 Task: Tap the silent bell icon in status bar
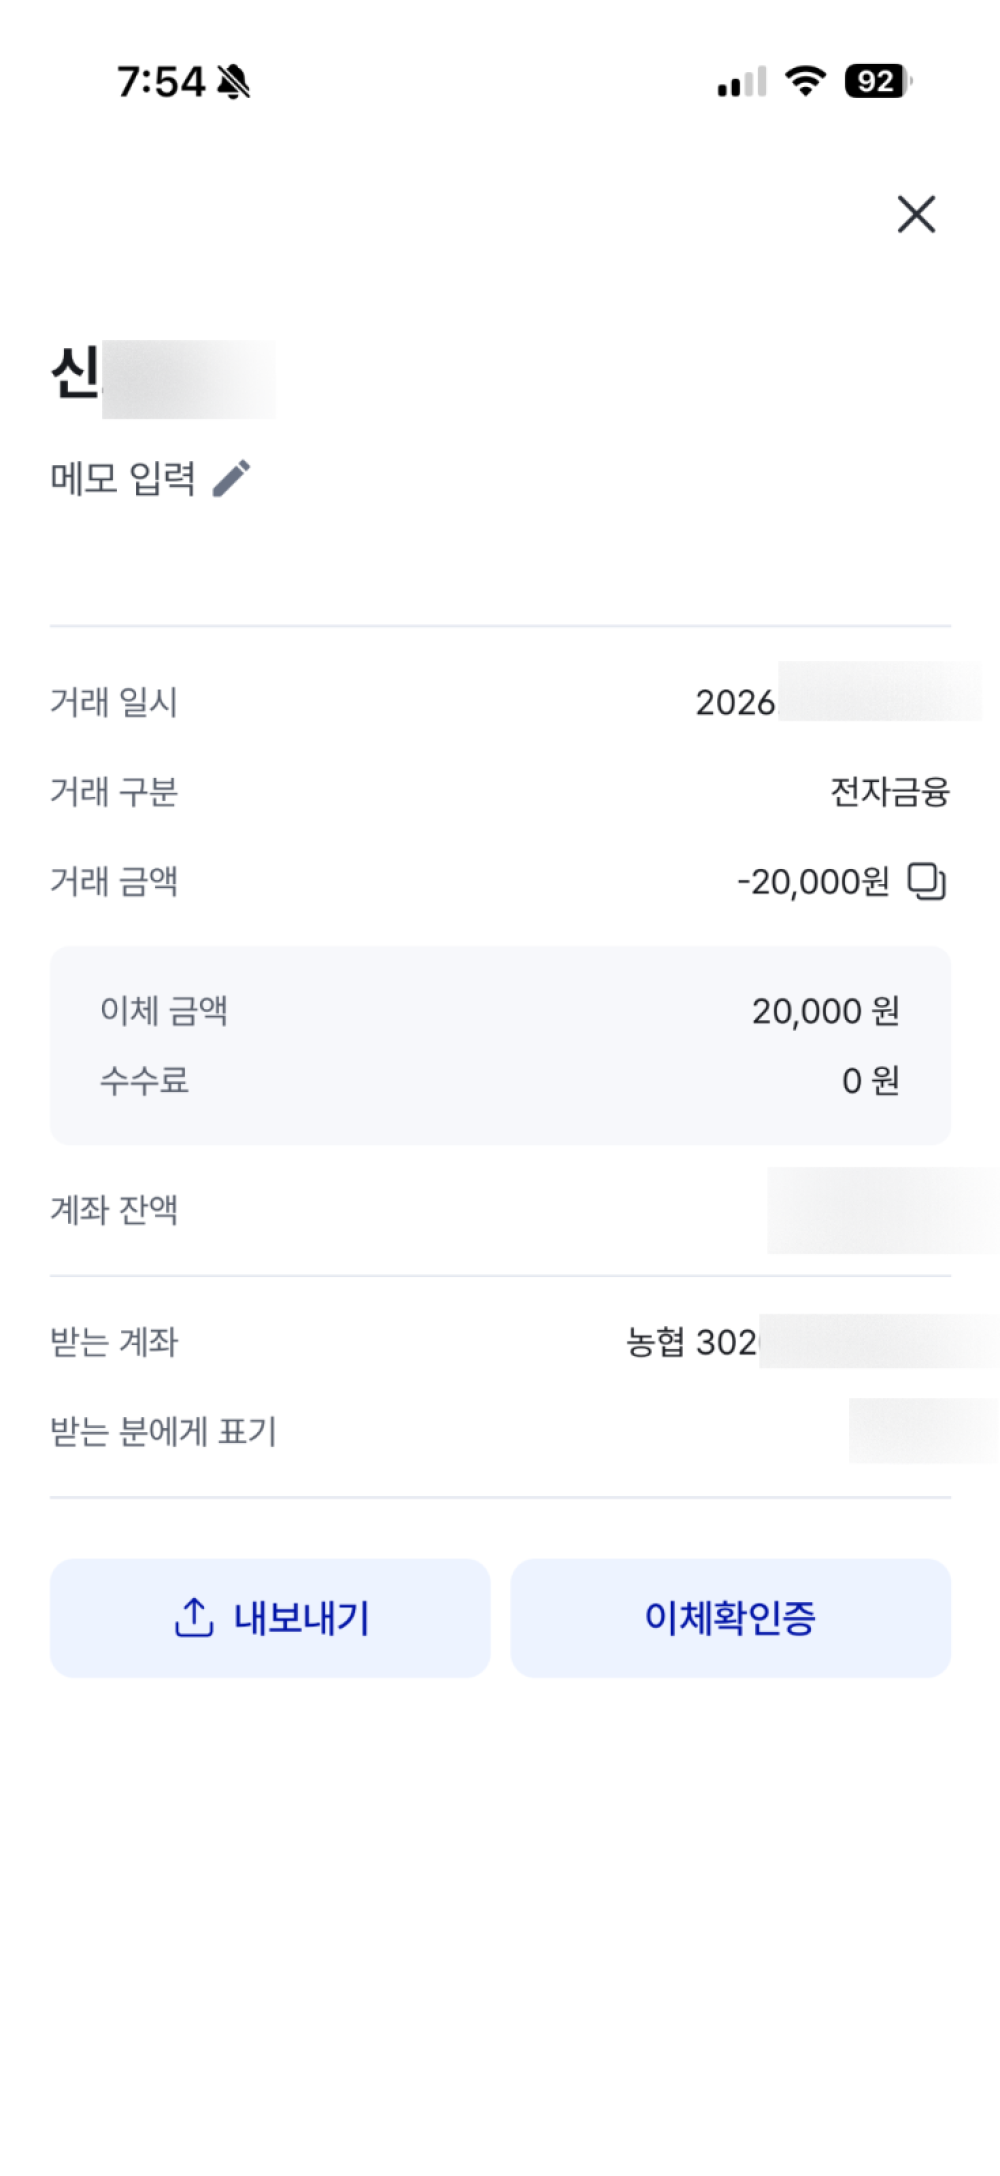[x=234, y=82]
